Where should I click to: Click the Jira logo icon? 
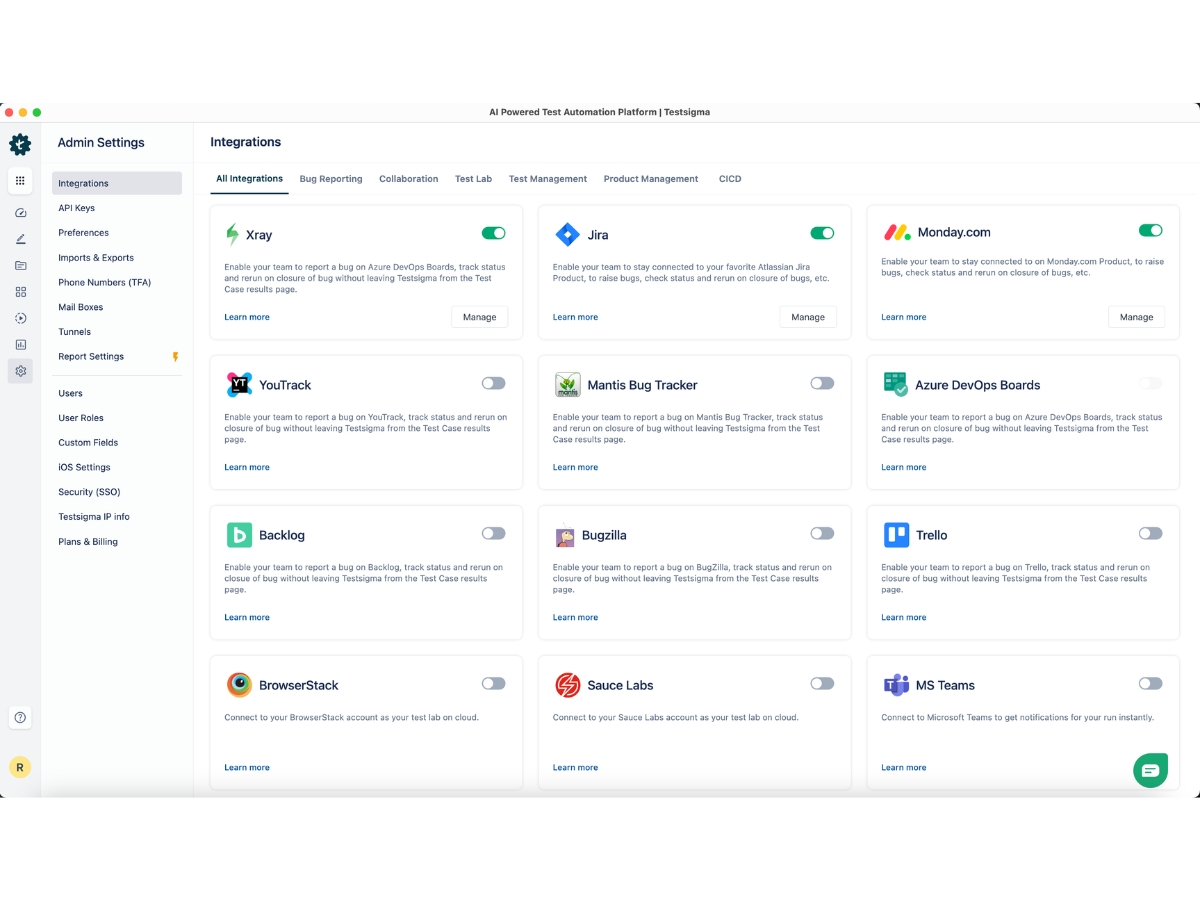coord(567,235)
